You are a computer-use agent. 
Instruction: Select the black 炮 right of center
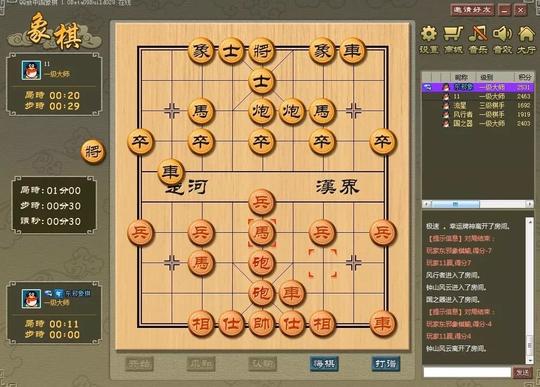tap(292, 111)
